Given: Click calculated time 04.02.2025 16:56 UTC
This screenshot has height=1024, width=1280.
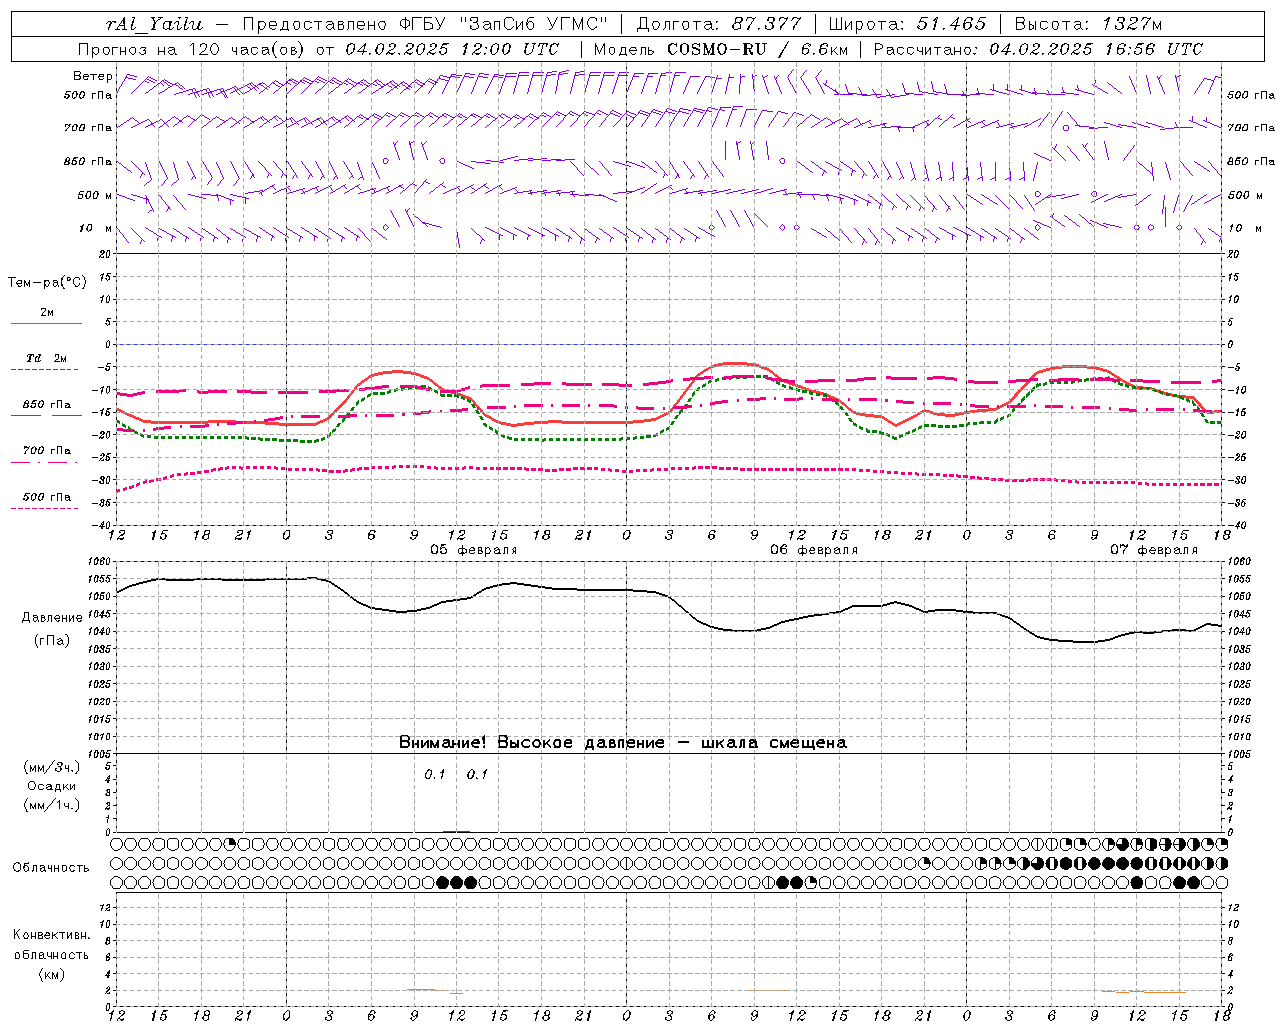Looking at the screenshot, I should pyautogui.click(x=1096, y=49).
